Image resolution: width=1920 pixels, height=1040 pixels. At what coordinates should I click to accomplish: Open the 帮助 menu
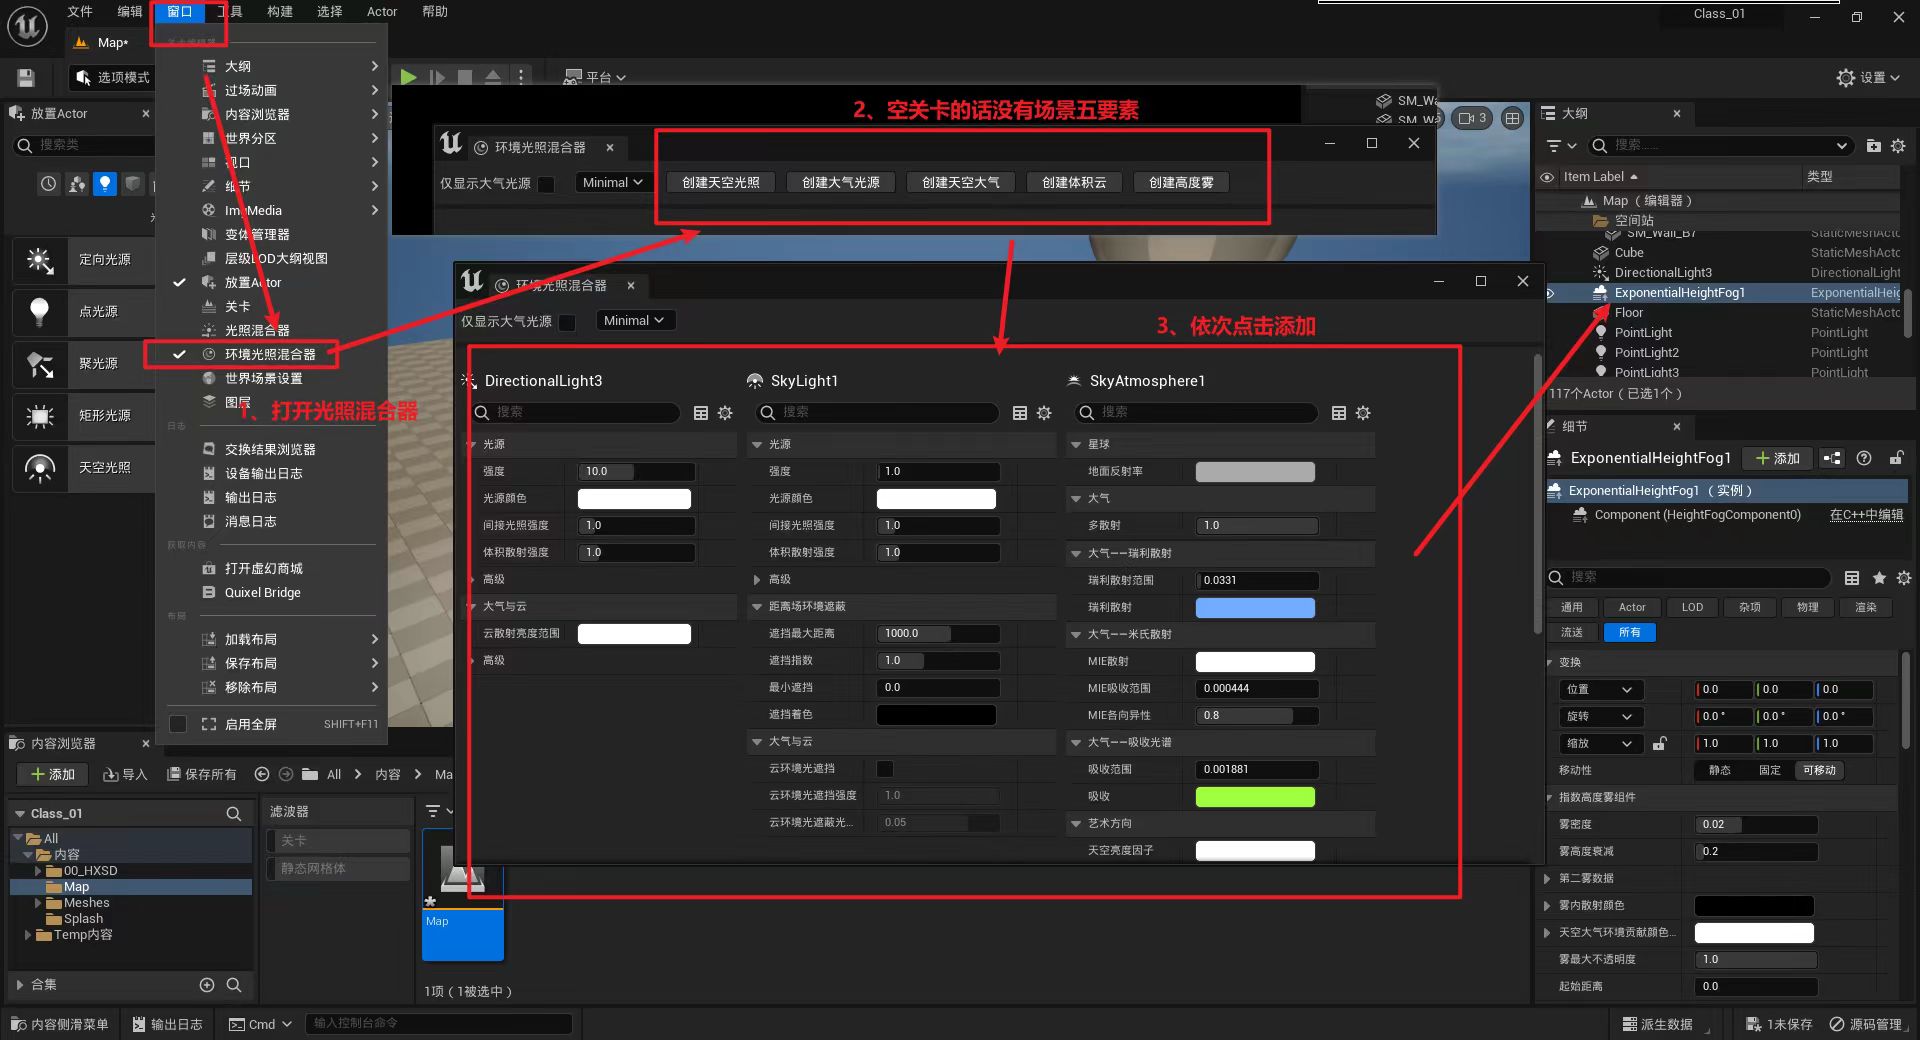click(435, 12)
